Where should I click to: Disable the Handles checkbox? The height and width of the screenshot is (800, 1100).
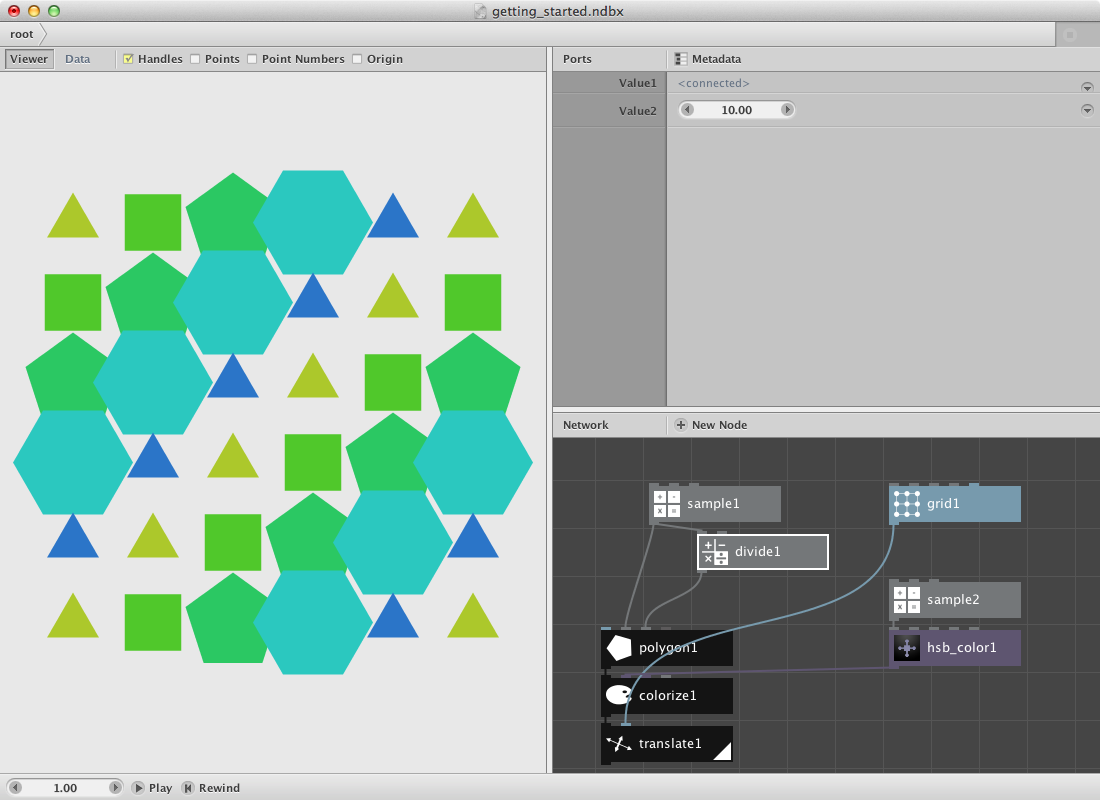coord(129,59)
